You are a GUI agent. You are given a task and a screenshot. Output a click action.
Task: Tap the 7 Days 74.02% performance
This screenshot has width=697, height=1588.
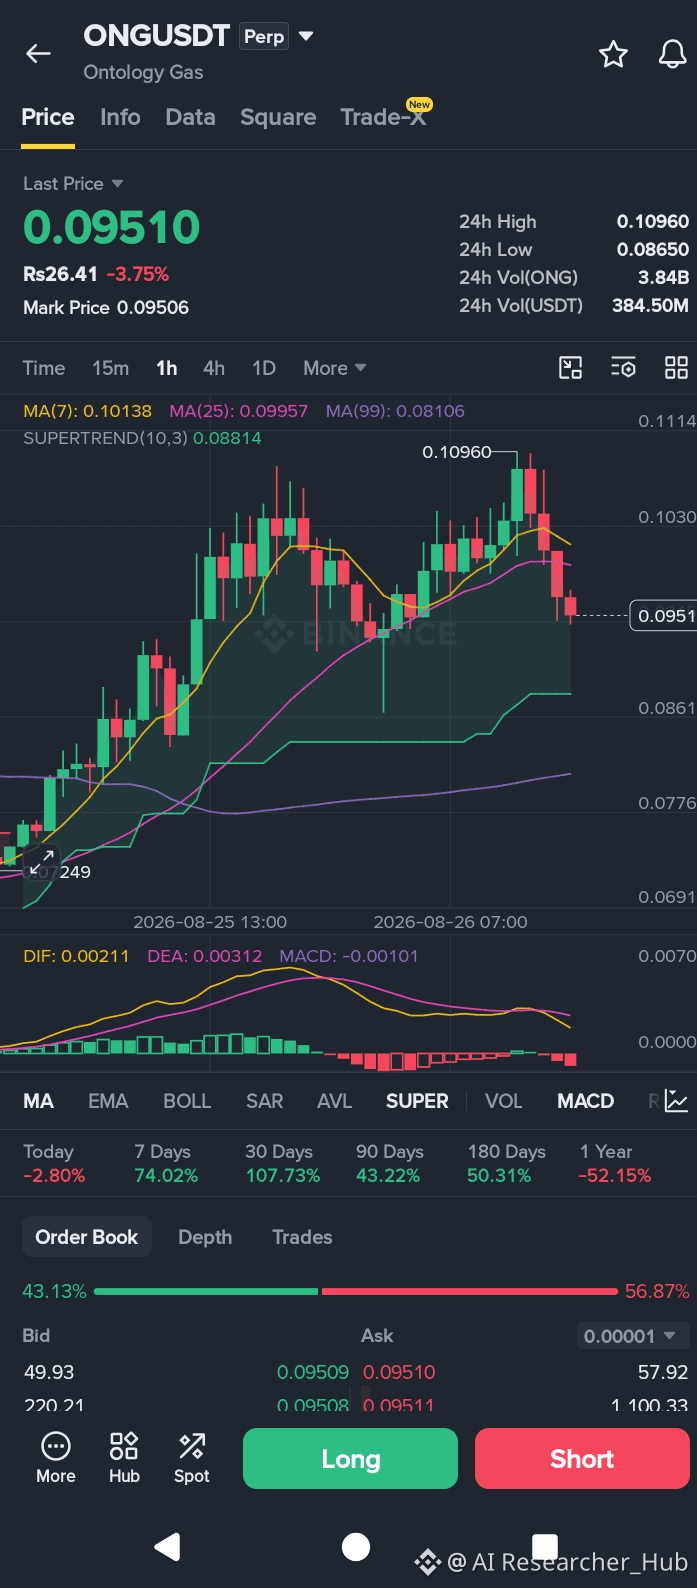[166, 1164]
